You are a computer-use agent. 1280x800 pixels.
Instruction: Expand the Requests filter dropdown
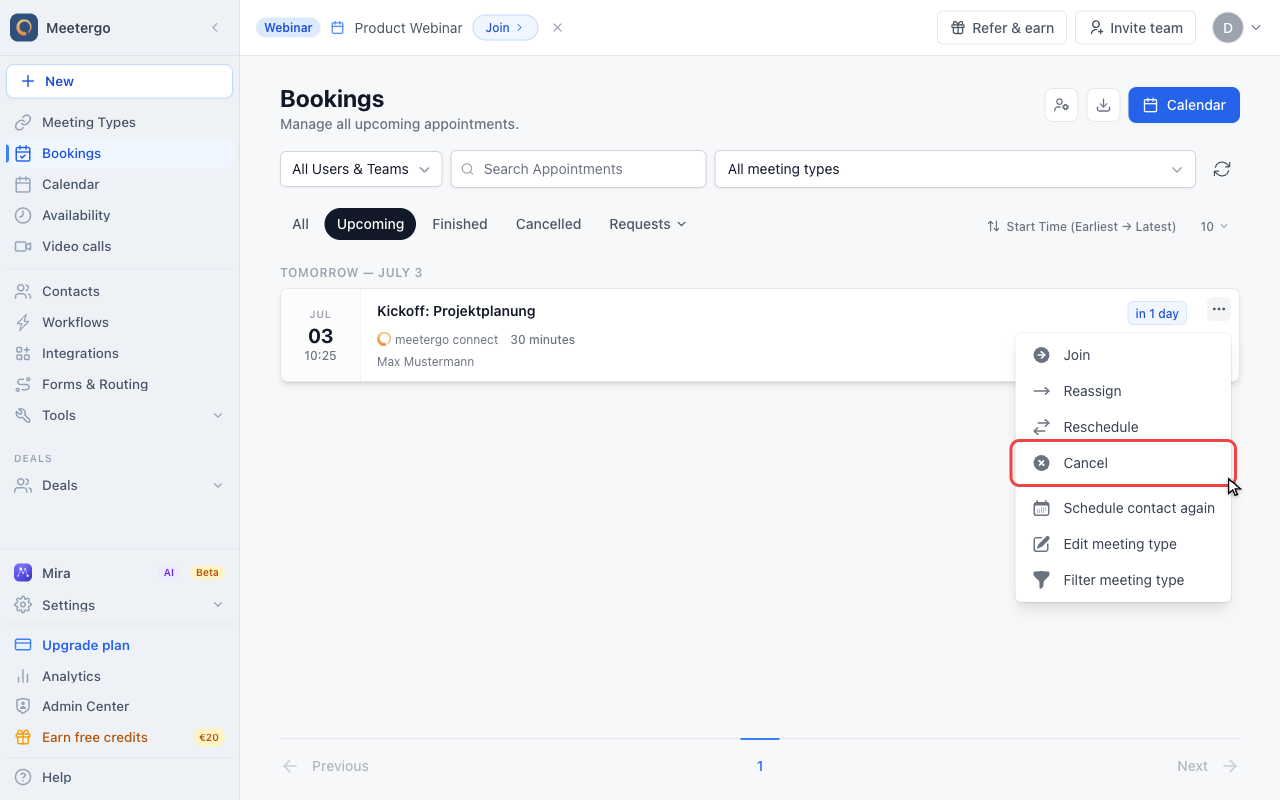pyautogui.click(x=647, y=224)
